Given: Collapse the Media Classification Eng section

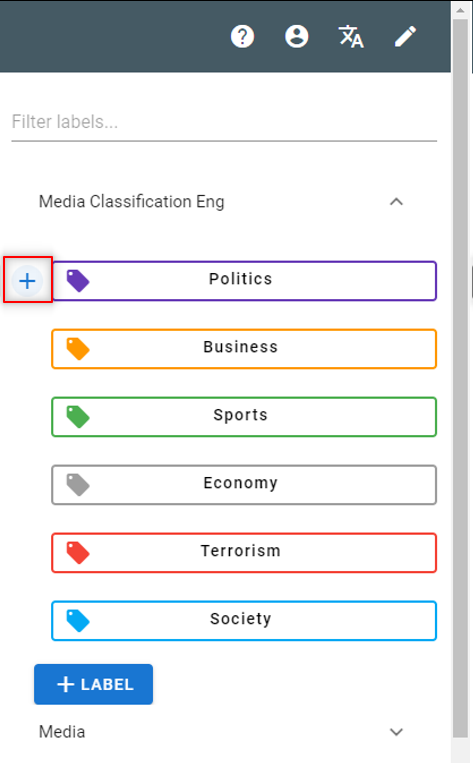Looking at the screenshot, I should (x=396, y=201).
